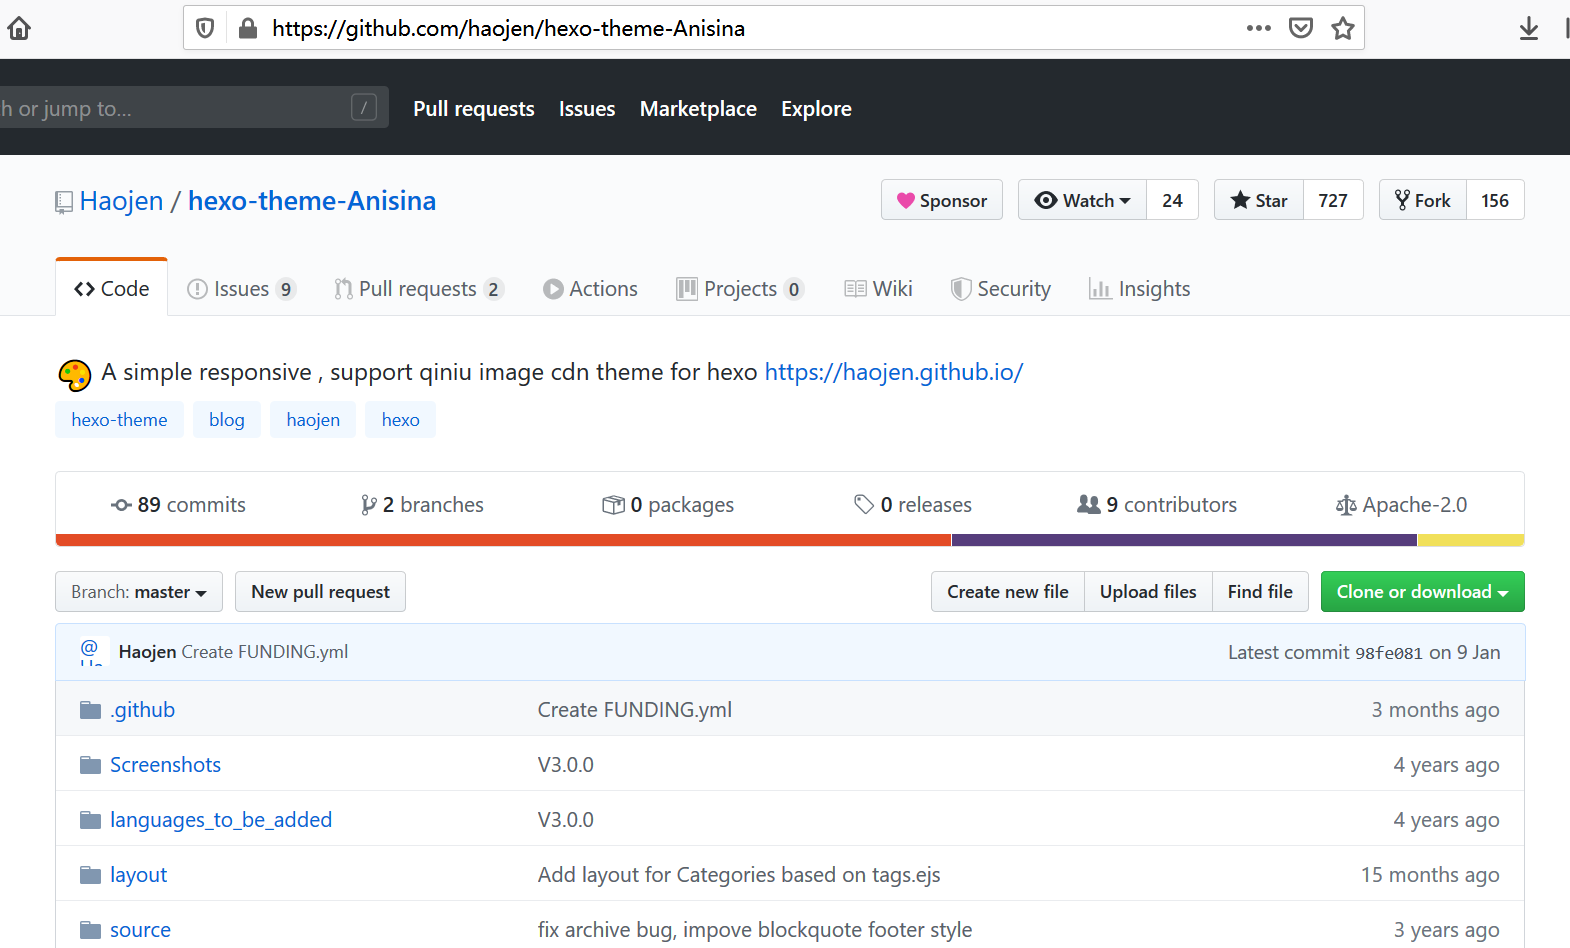Screen dimensions: 1570x948
Task: Select source folder icon
Action: (91, 930)
